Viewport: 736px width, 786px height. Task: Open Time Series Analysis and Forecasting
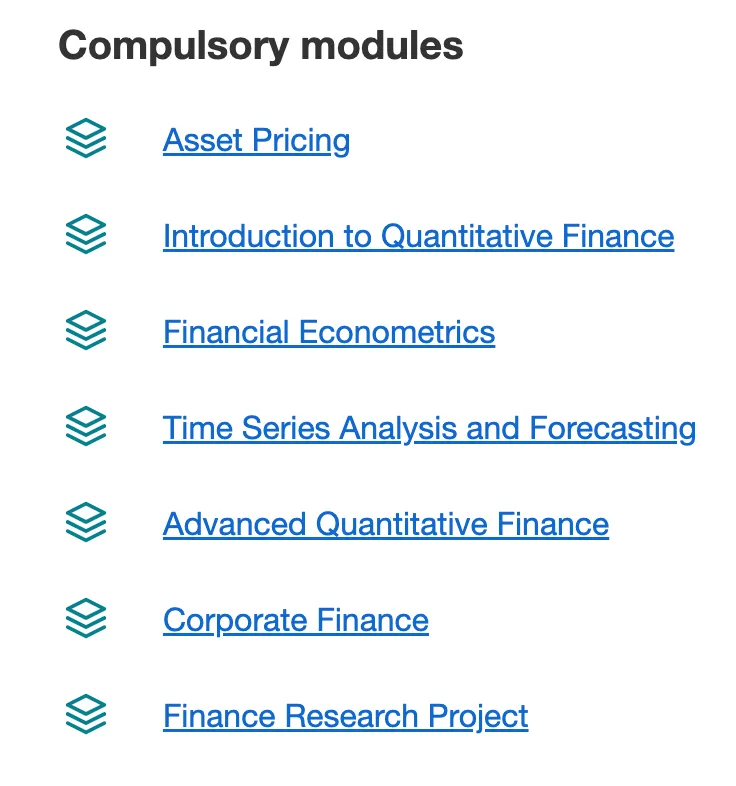429,428
